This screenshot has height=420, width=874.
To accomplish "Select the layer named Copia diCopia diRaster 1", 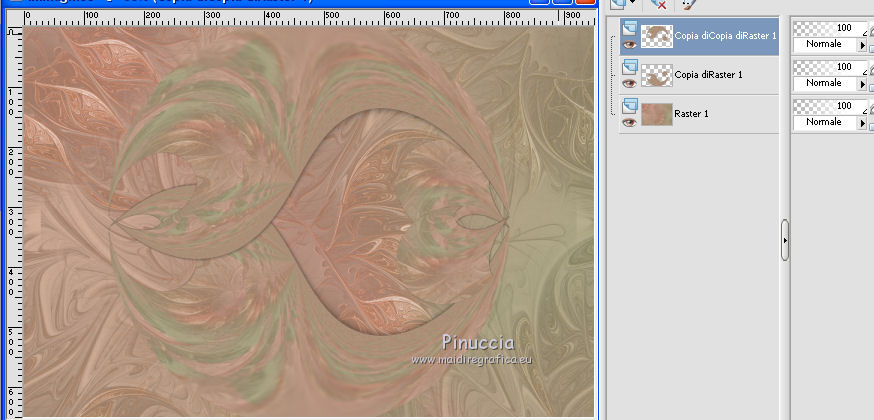I will tap(725, 36).
